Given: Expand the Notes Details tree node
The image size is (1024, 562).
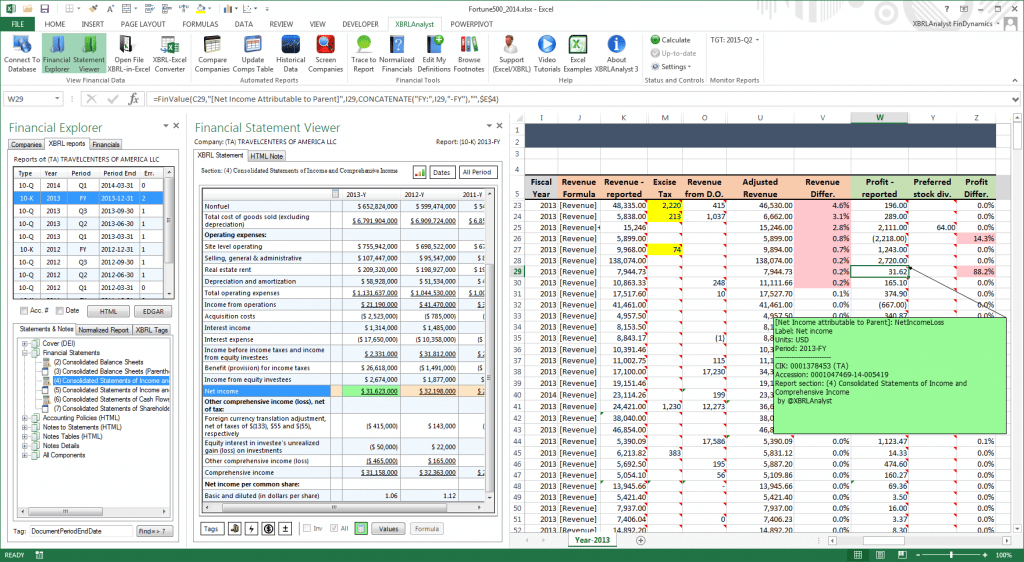Looking at the screenshot, I should [x=25, y=446].
